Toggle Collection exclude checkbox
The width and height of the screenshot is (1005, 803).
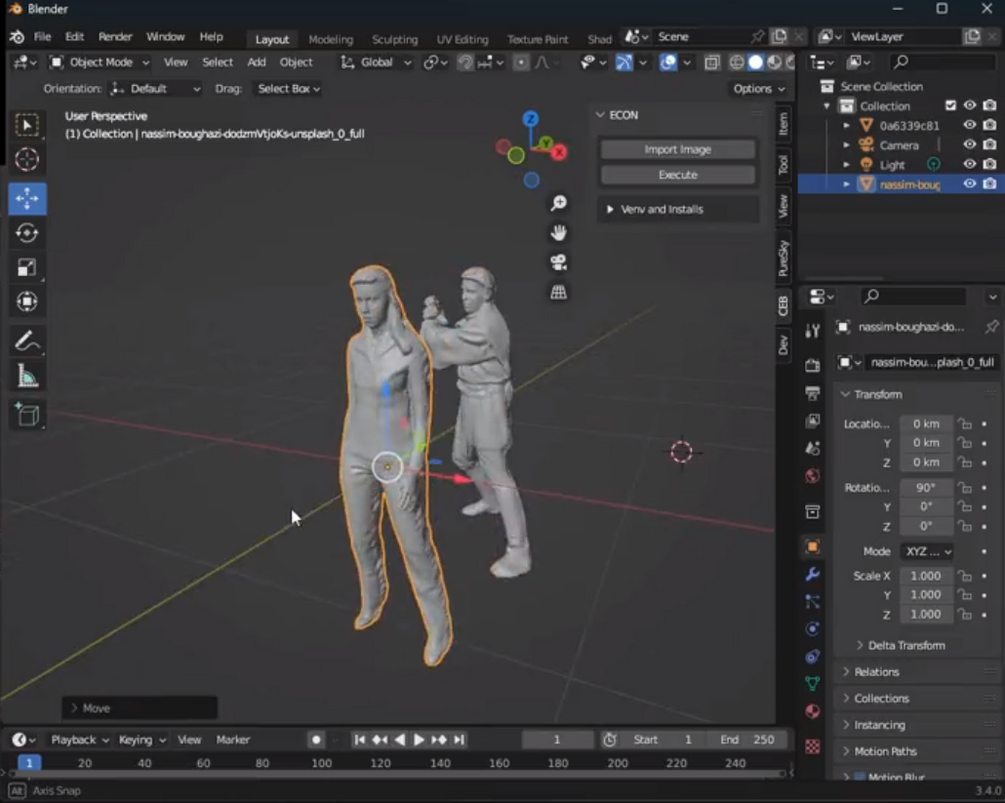[951, 105]
